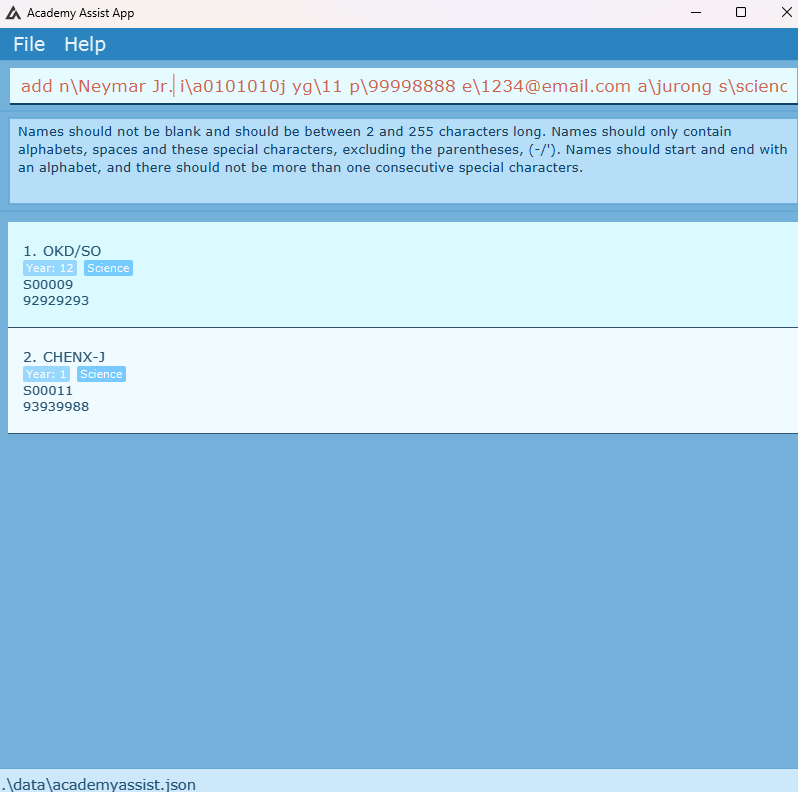Image resolution: width=798 pixels, height=792 pixels.
Task: Click the command input field
Action: pos(403,86)
